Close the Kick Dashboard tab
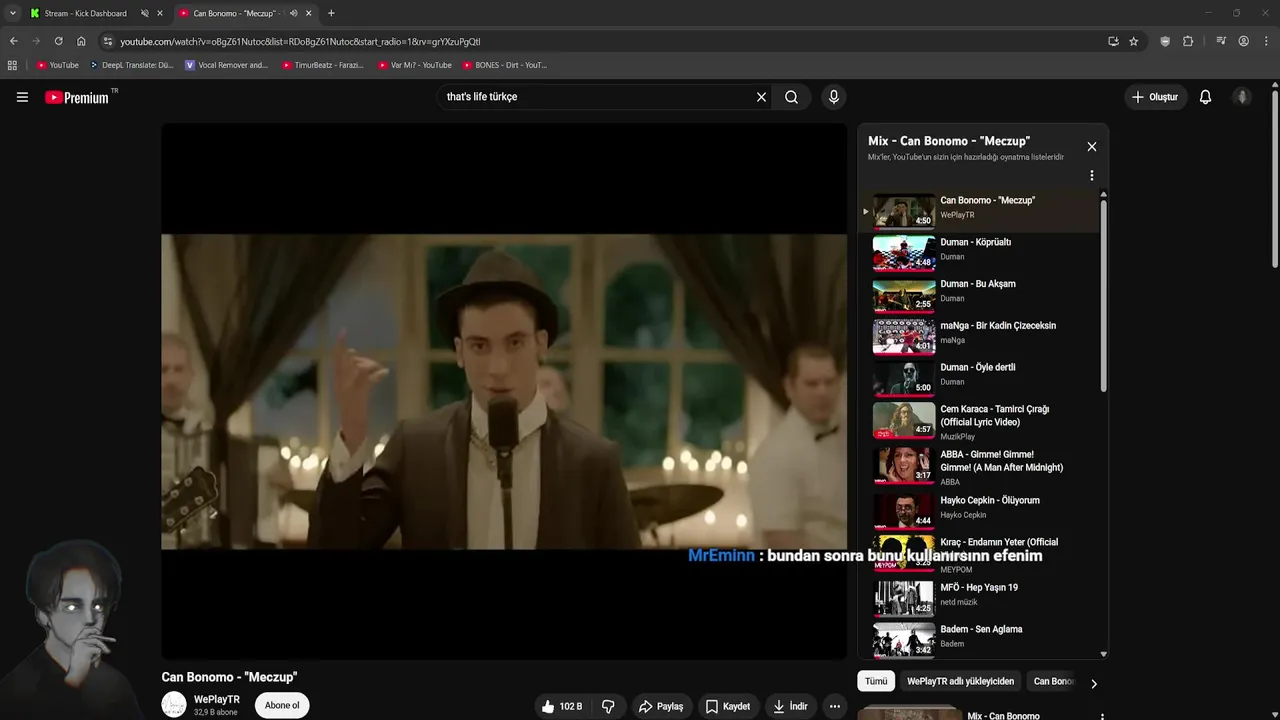Image resolution: width=1280 pixels, height=720 pixels. coord(159,13)
